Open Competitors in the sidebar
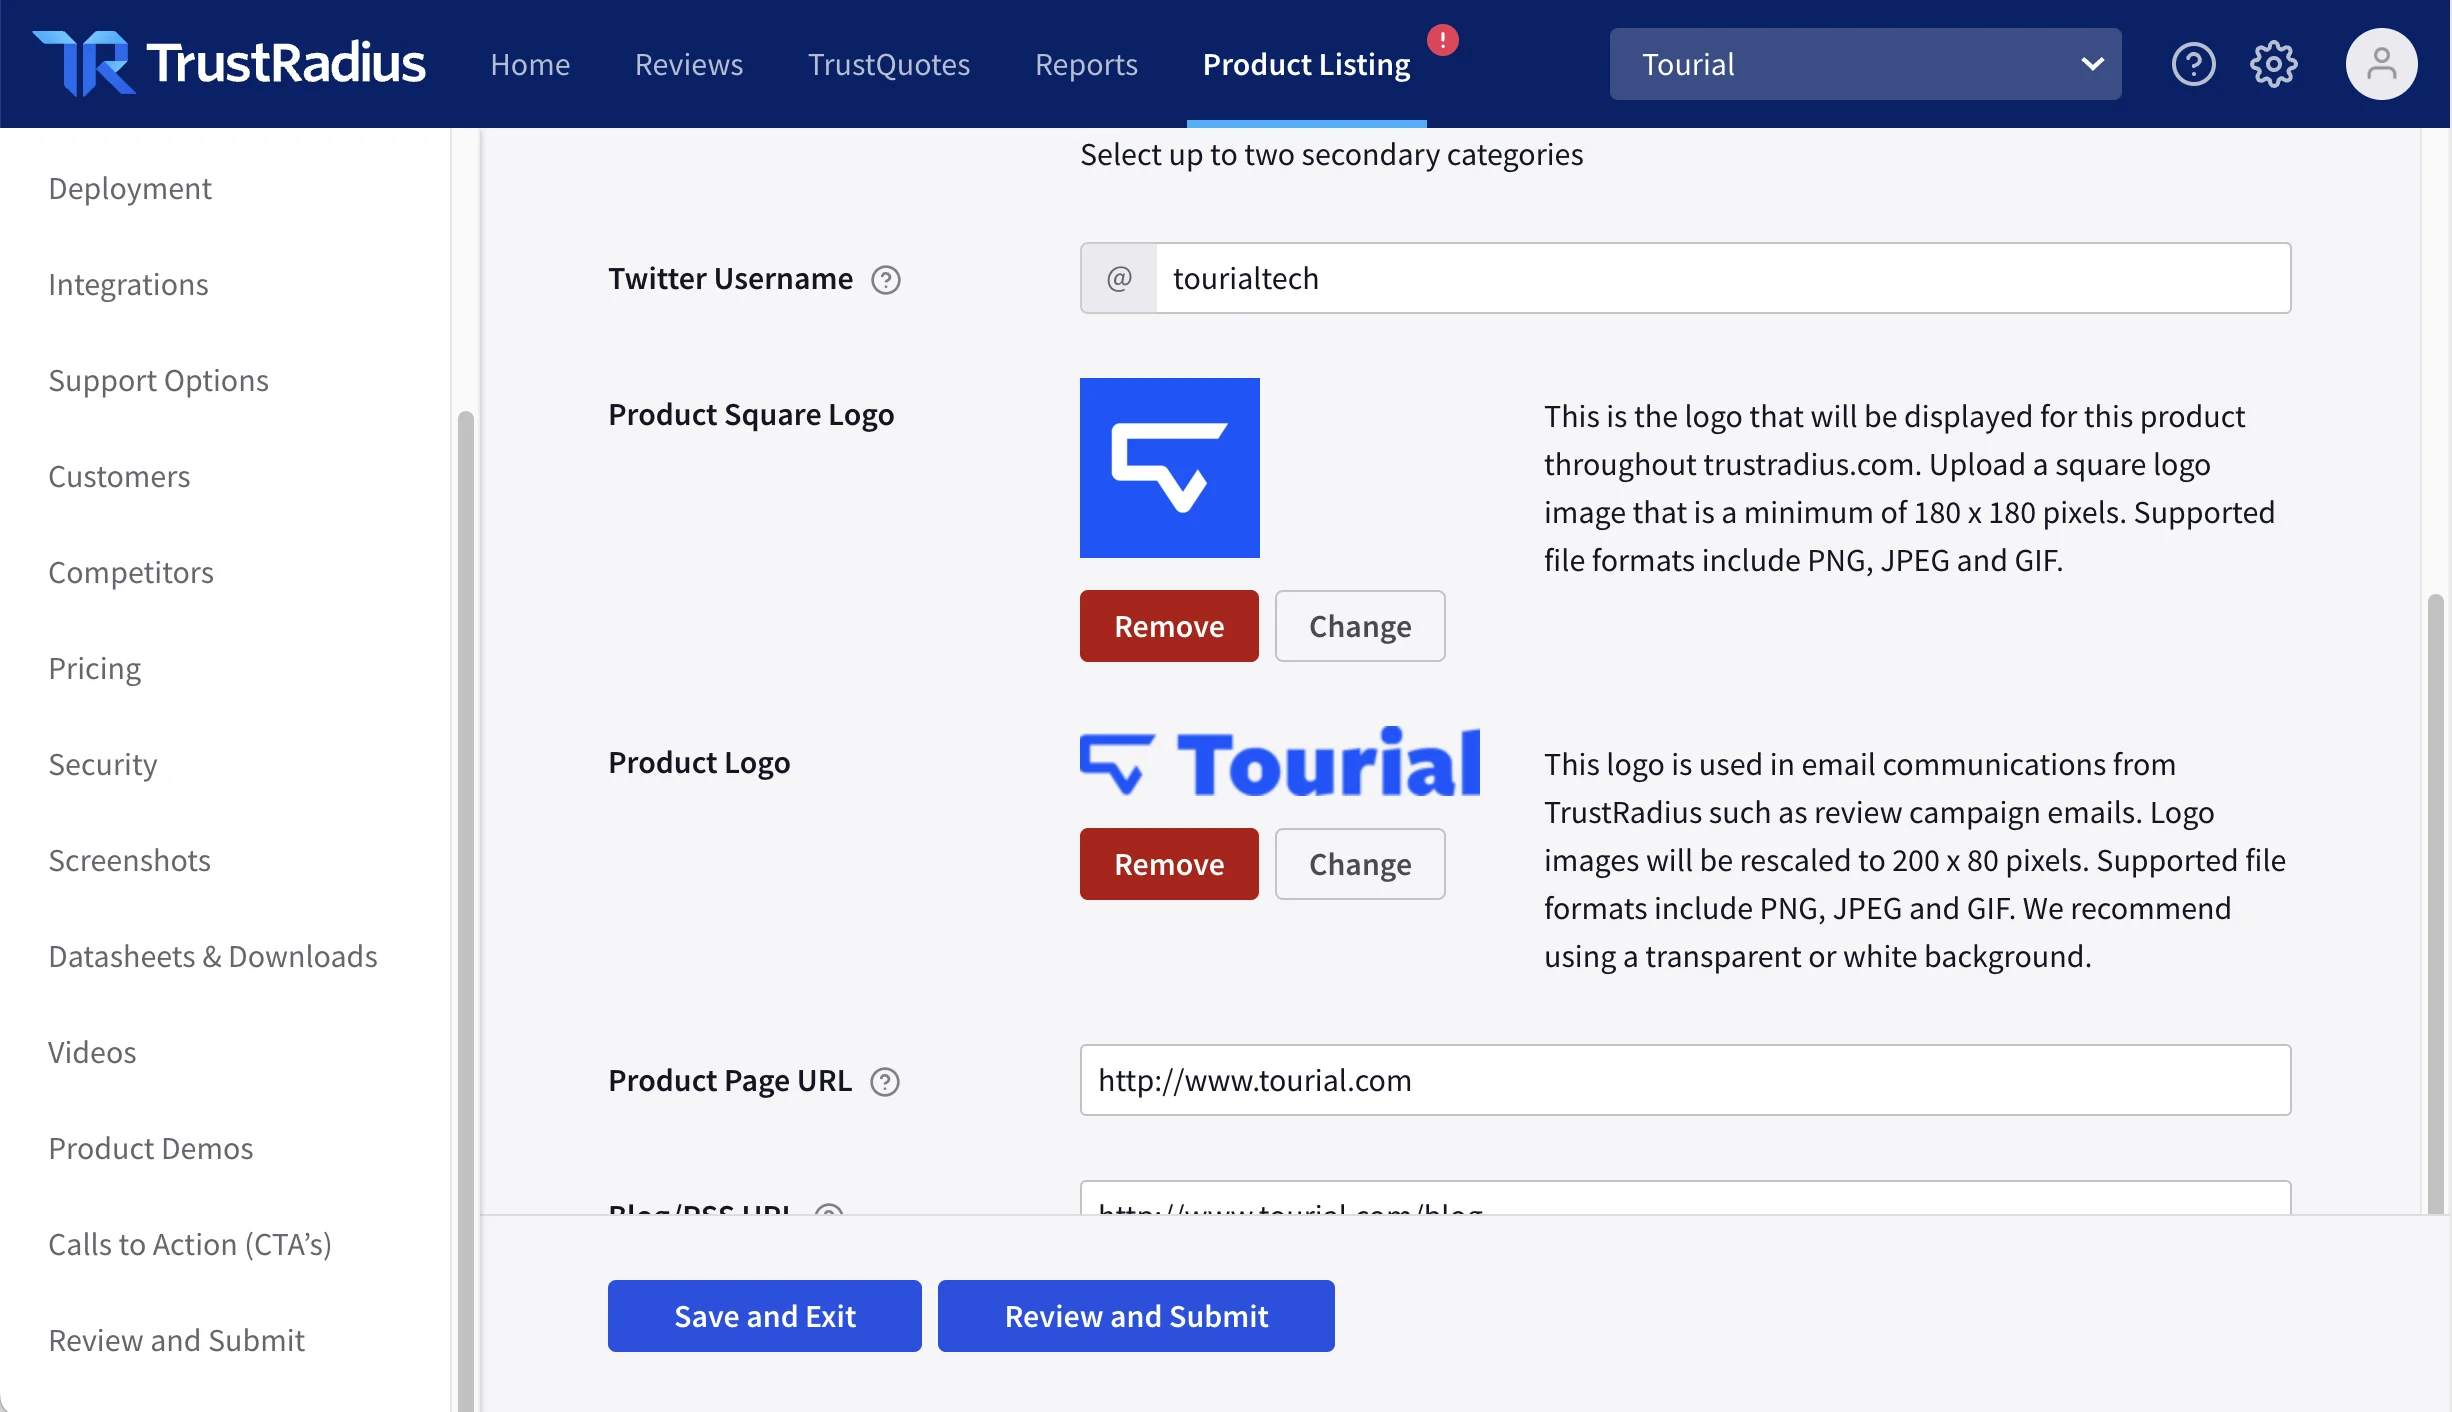Viewport: 2452px width, 1412px height. pyautogui.click(x=131, y=572)
